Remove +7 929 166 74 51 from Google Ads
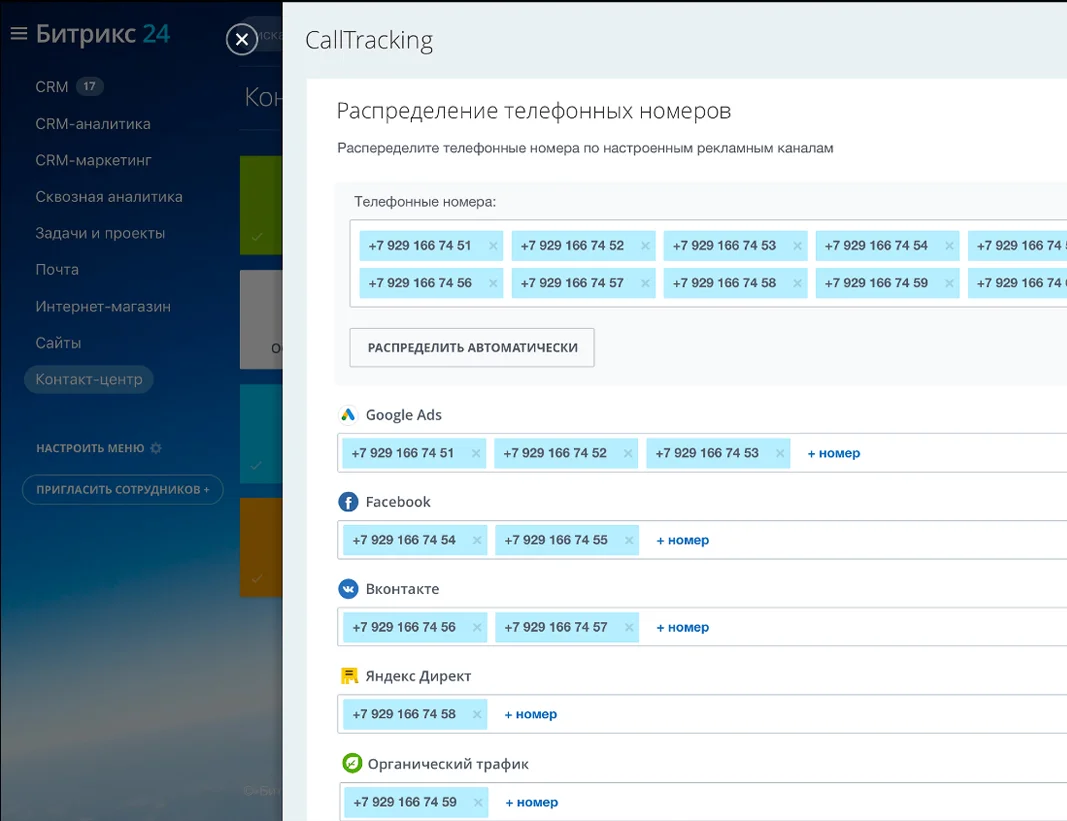The height and width of the screenshot is (821, 1067). coord(476,454)
